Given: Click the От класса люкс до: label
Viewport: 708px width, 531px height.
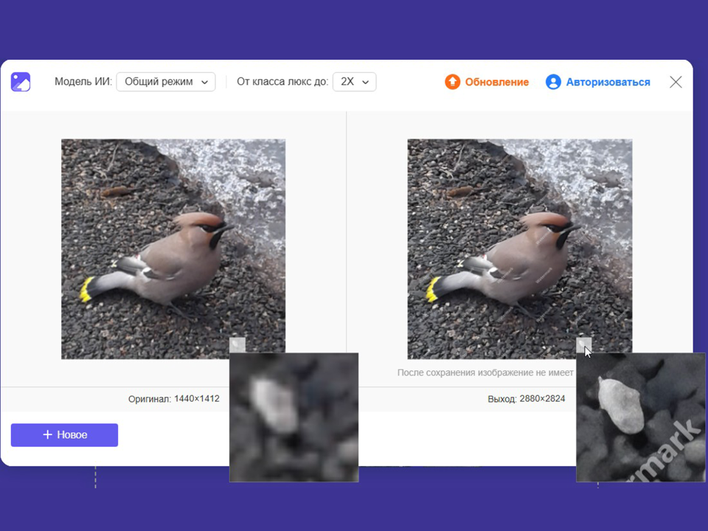Looking at the screenshot, I should pyautogui.click(x=282, y=82).
